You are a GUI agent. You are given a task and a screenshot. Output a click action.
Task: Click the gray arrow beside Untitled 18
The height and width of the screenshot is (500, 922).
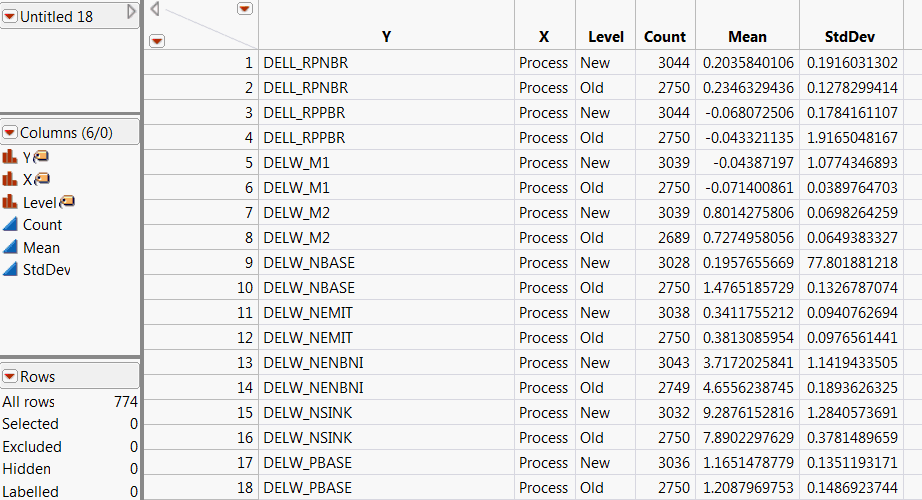click(131, 12)
